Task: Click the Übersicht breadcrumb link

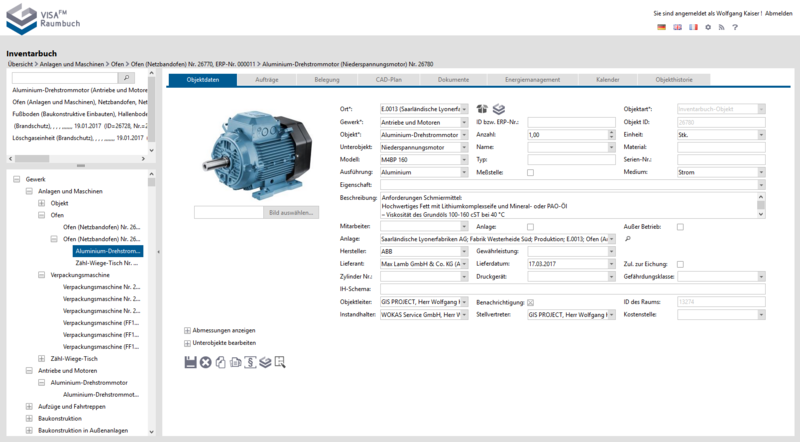Action: 20,64
